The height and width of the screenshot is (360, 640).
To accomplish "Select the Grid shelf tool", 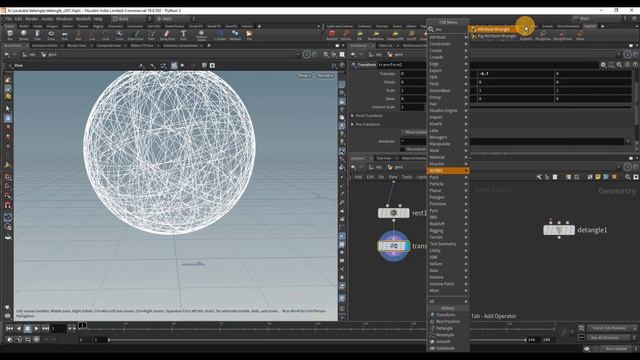I will pos(64,35).
